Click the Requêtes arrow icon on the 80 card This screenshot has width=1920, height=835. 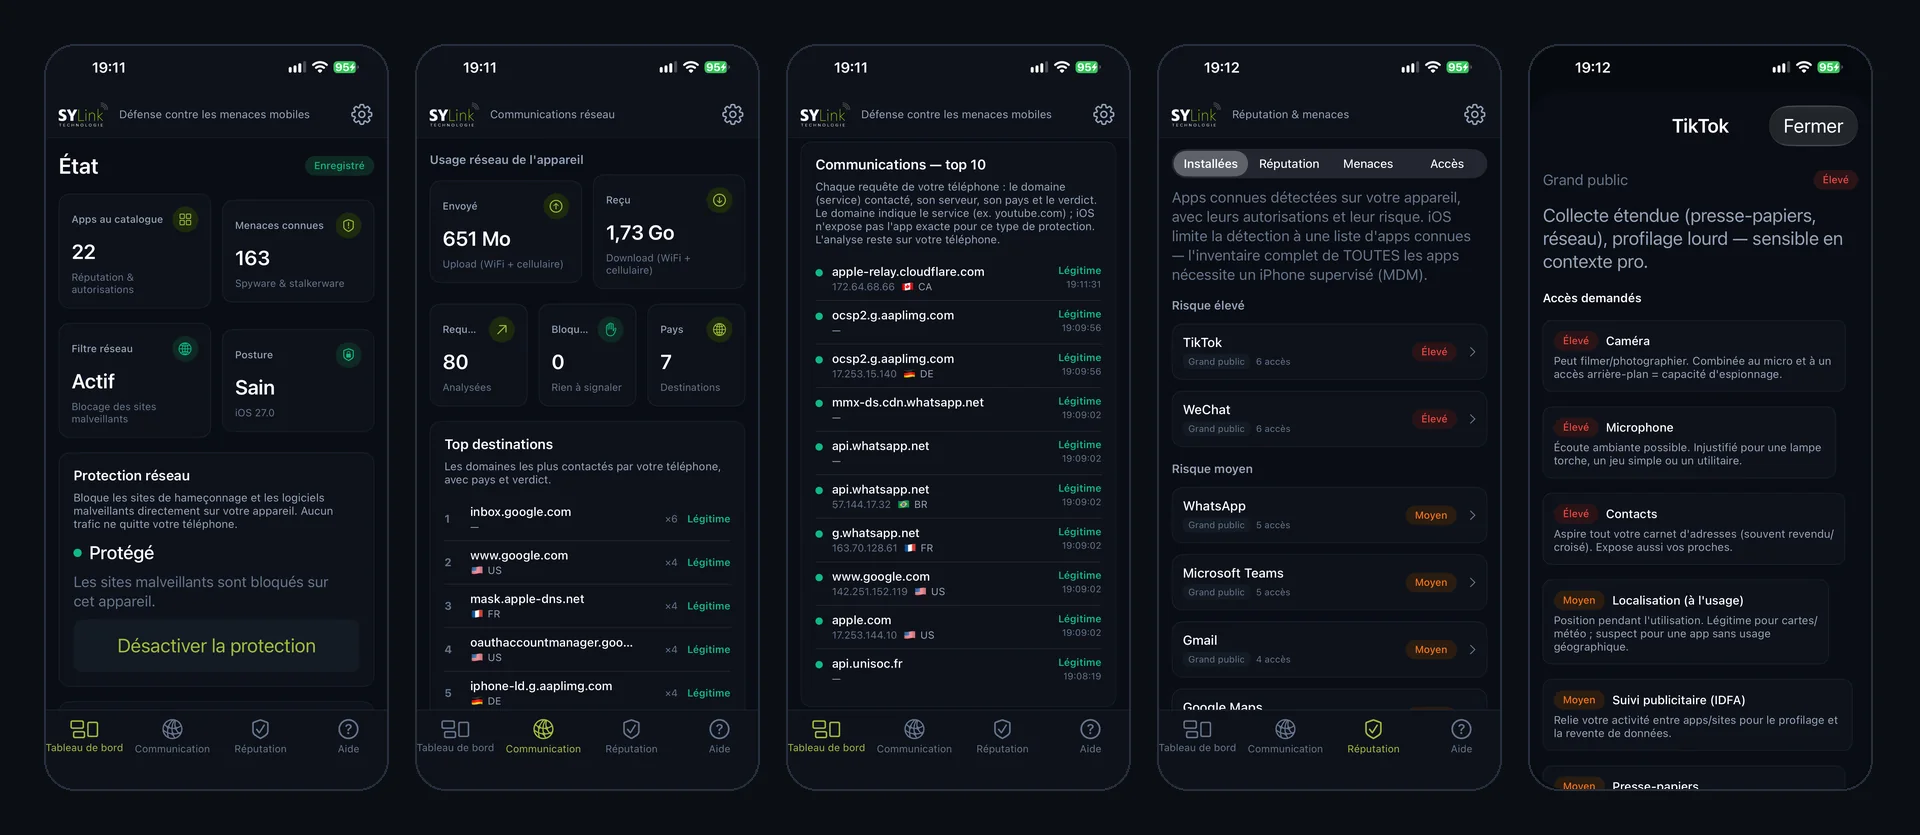pos(502,329)
